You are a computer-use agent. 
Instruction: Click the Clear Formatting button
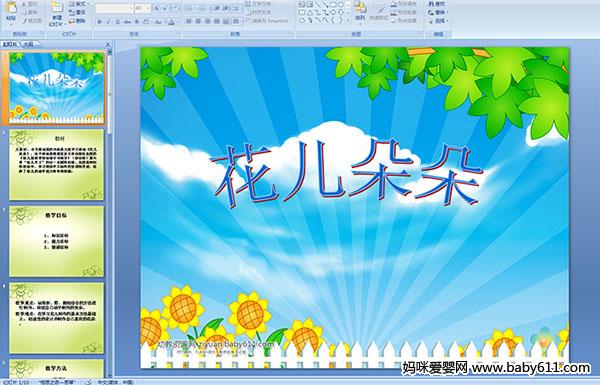[176, 8]
